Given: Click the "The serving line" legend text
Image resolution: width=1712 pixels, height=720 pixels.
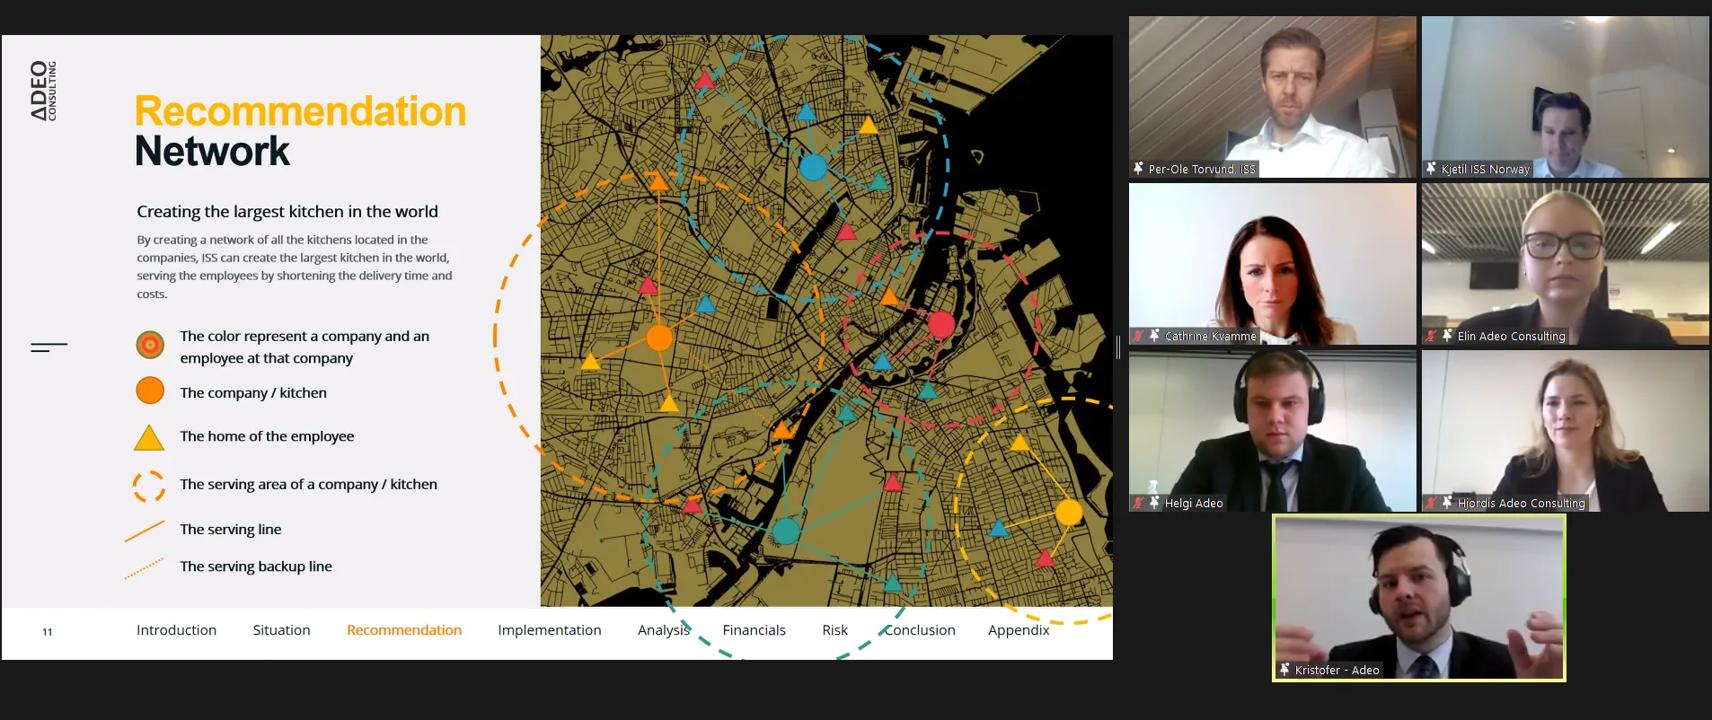Looking at the screenshot, I should tap(231, 529).
